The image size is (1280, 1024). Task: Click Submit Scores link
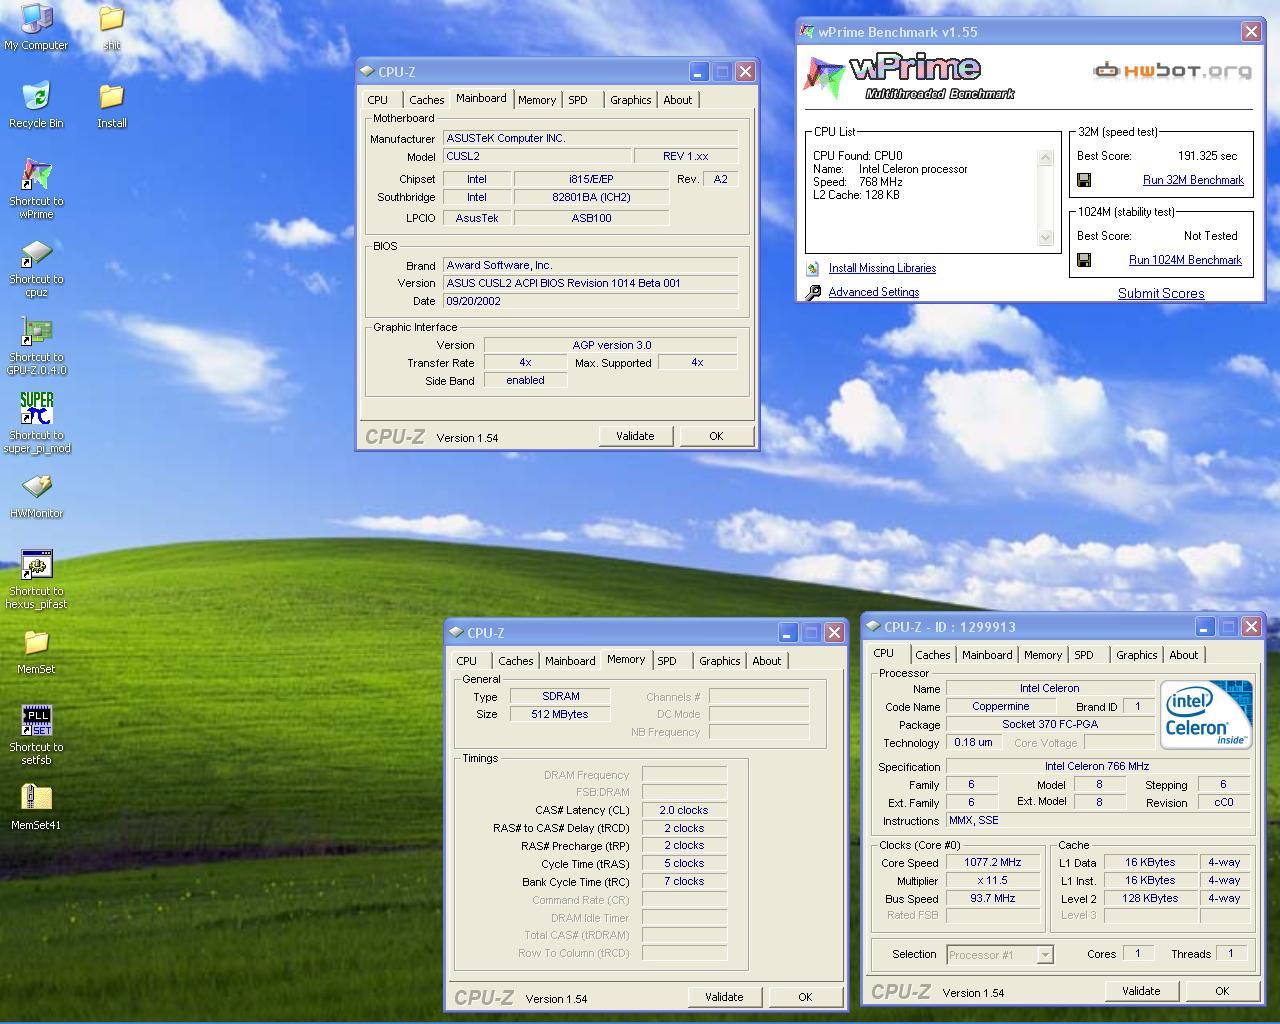click(1161, 293)
